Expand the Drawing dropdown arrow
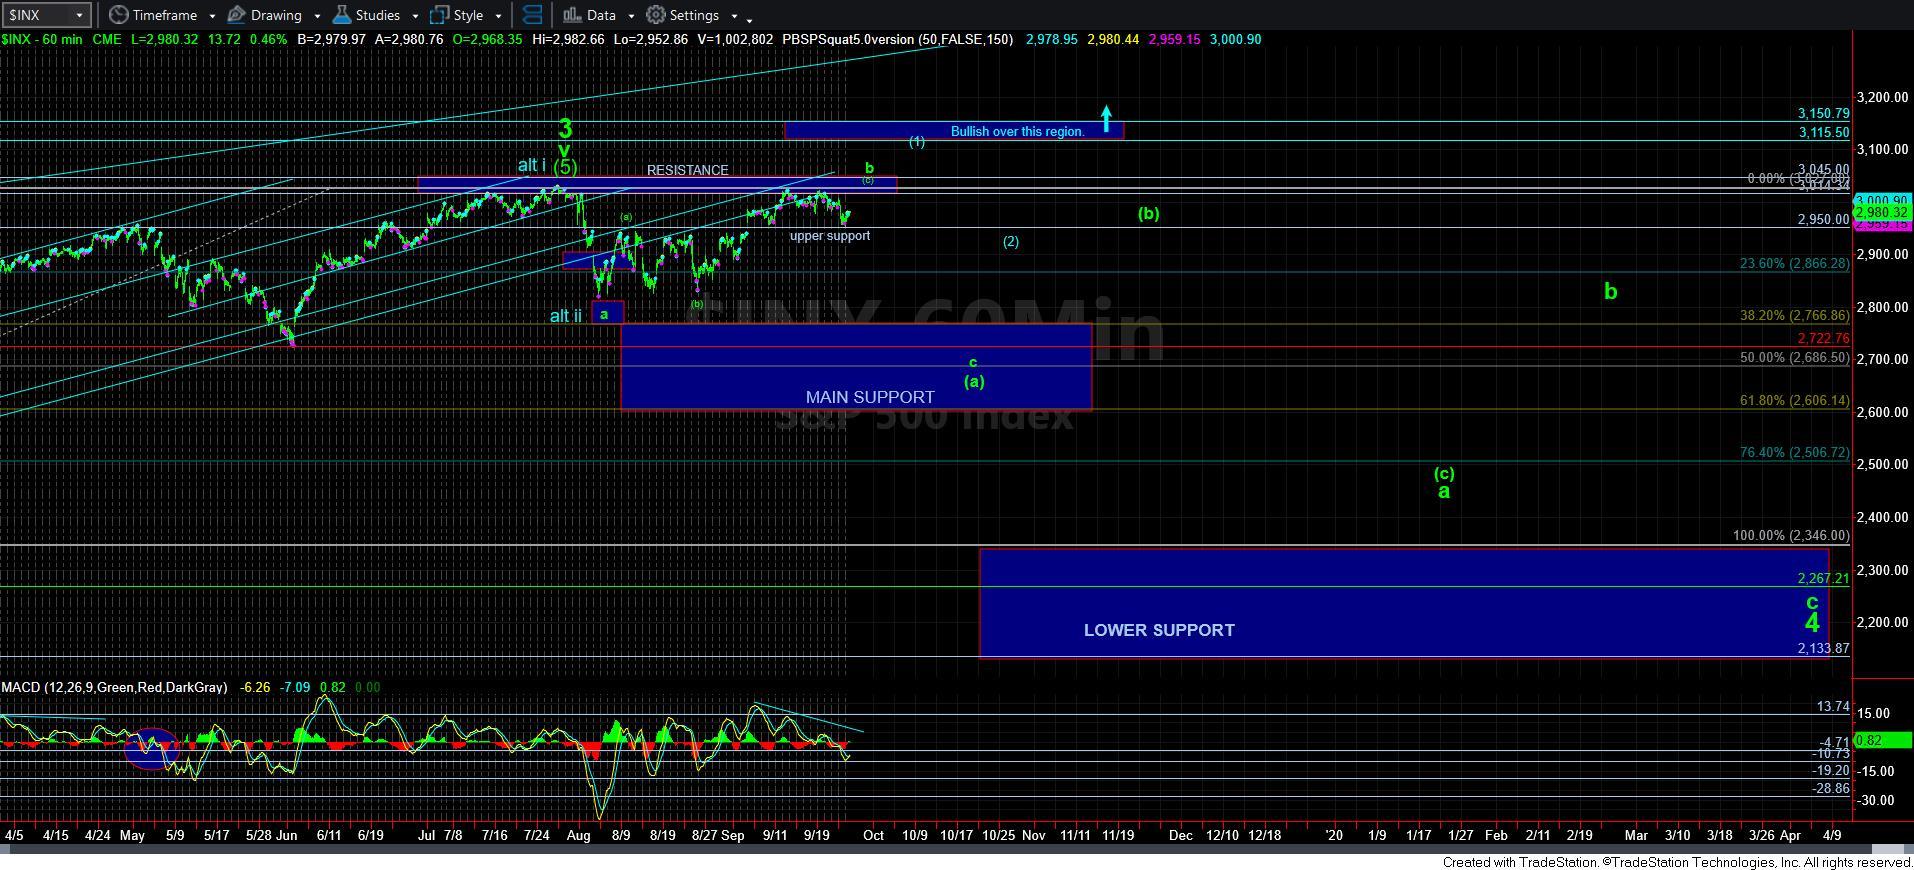Viewport: 1914px width, 870px height. pos(317,16)
